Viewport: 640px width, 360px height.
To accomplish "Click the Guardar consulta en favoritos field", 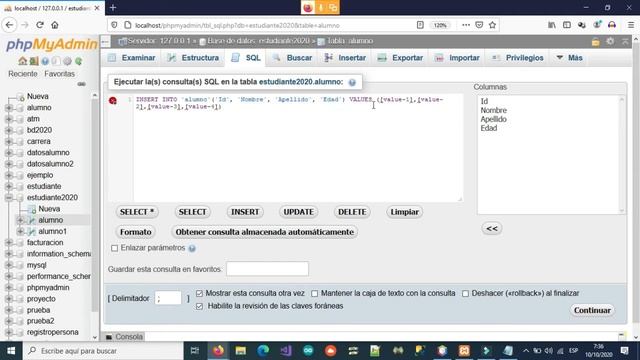I will (x=267, y=269).
